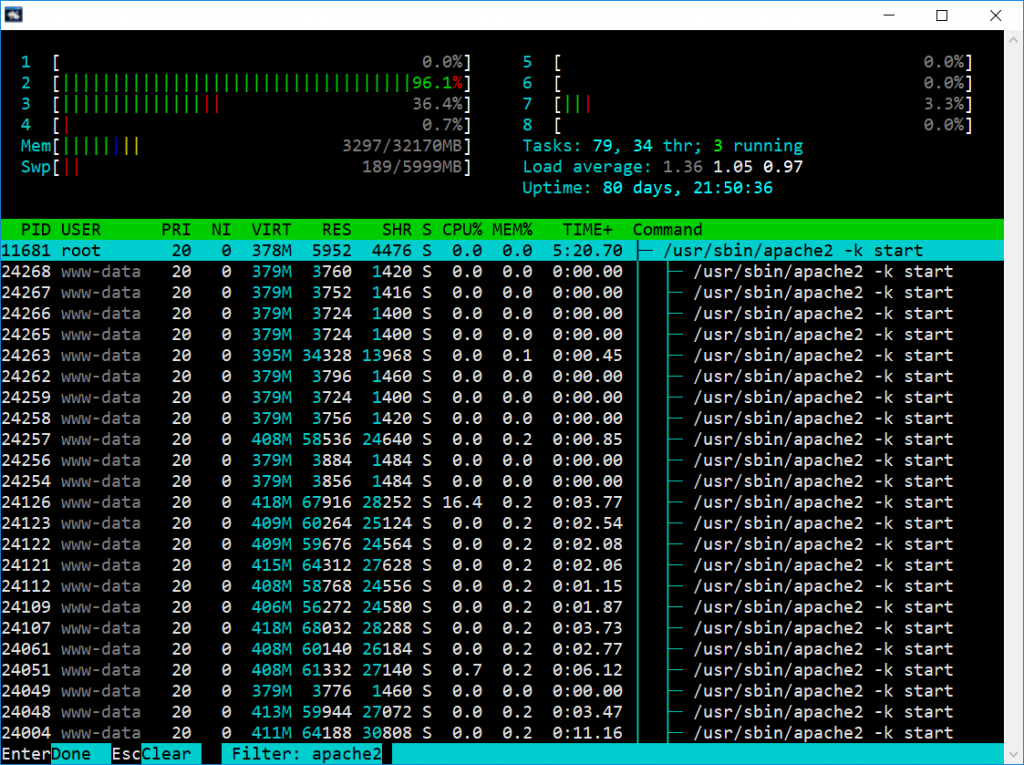This screenshot has width=1024, height=765.
Task: Click the Filter: apache2 input field
Action: 306,754
